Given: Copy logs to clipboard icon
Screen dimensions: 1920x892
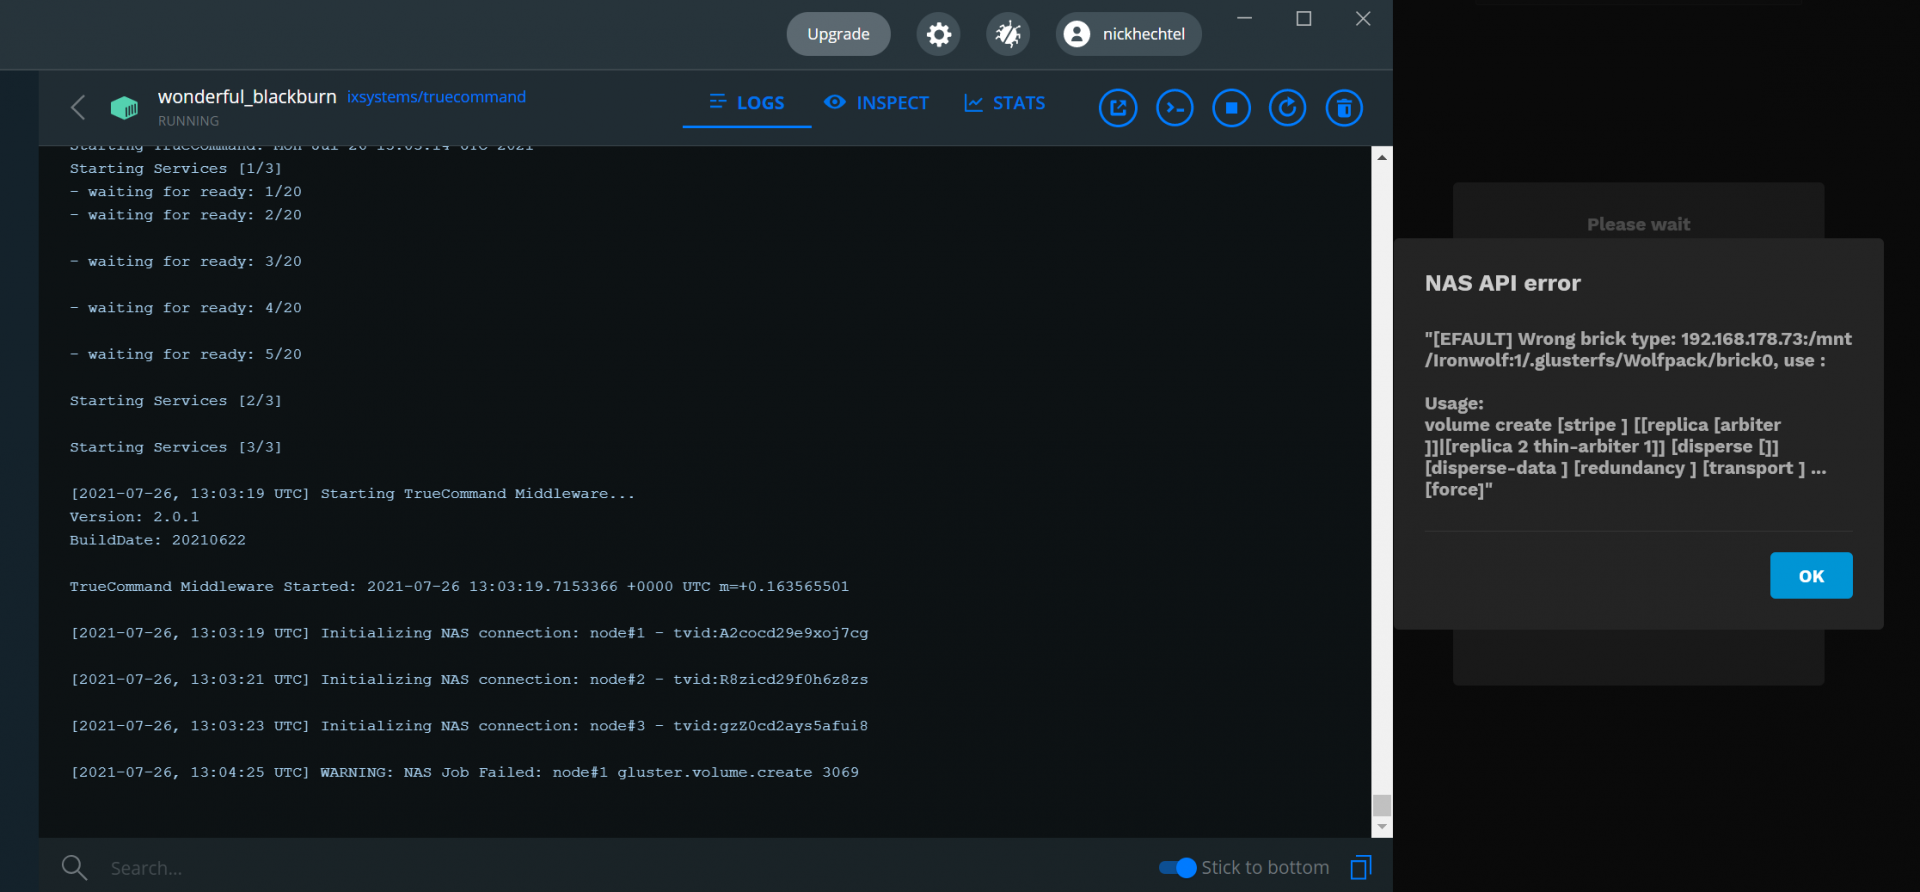Looking at the screenshot, I should pyautogui.click(x=1361, y=867).
